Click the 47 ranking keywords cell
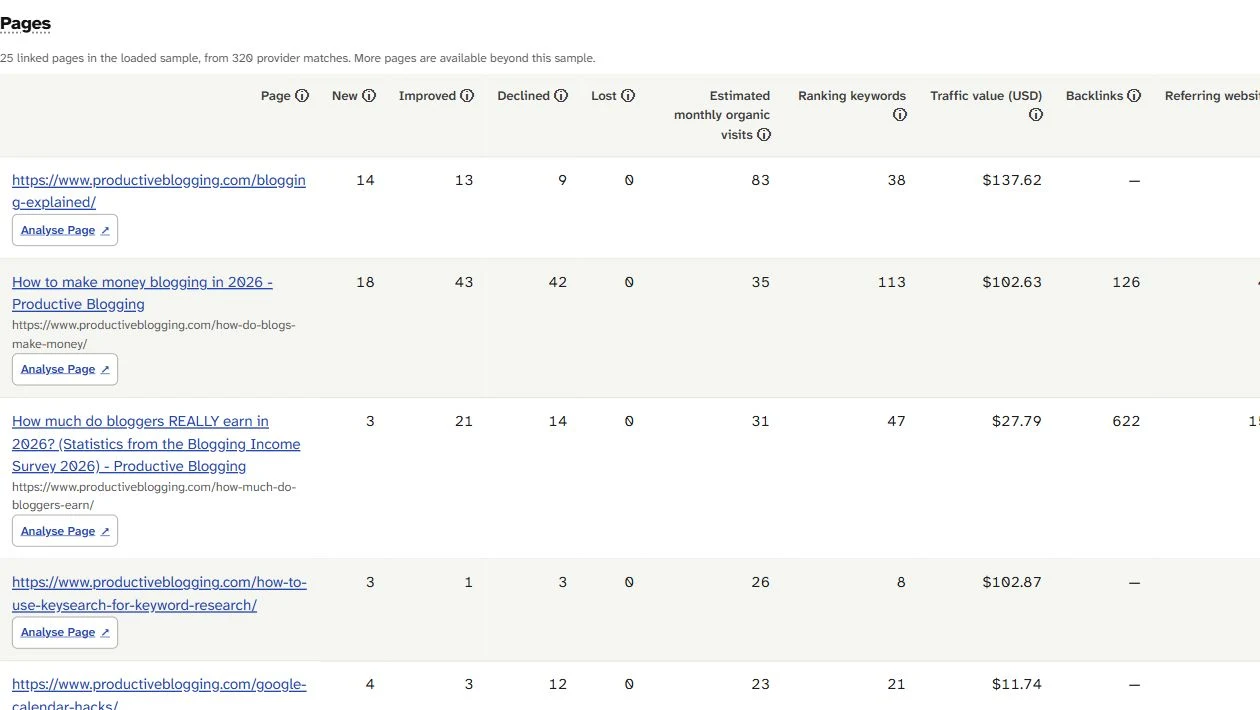The image size is (1260, 710). tap(896, 421)
